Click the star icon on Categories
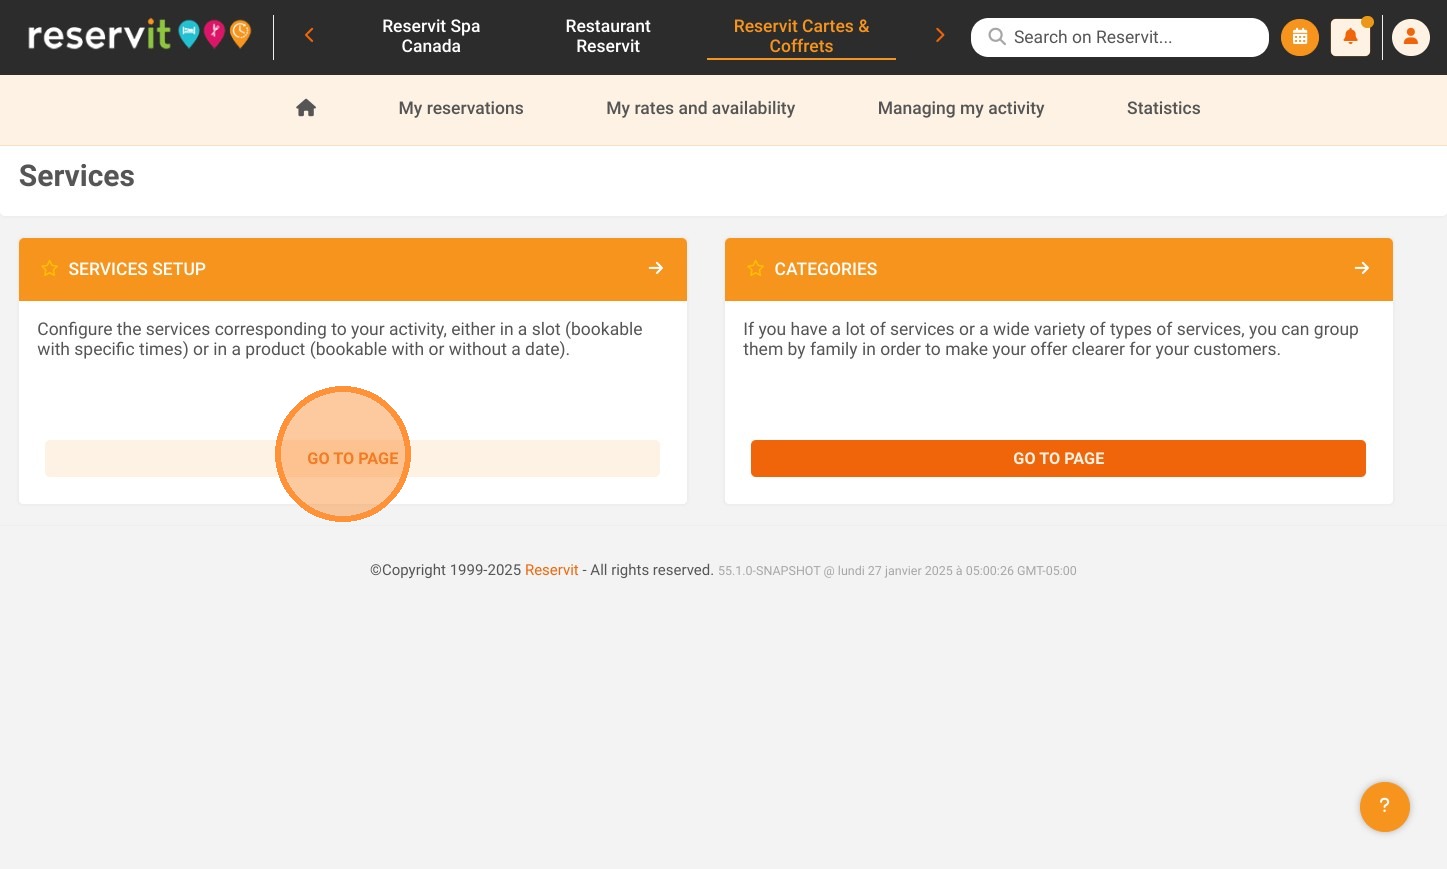The image size is (1447, 869). (755, 268)
